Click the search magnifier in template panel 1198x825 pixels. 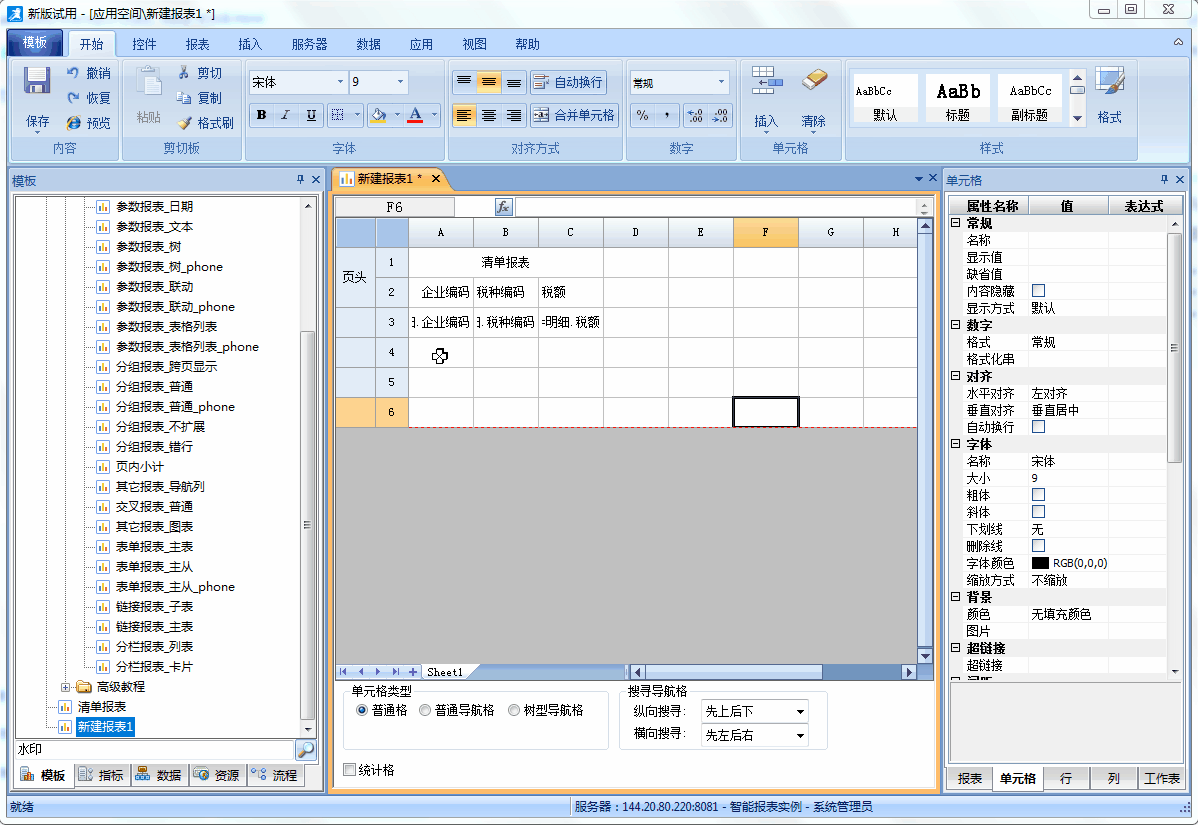[305, 749]
